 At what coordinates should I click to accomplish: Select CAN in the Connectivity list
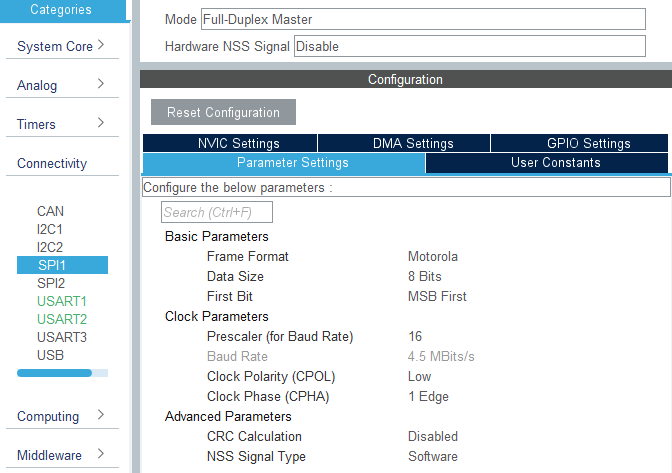pyautogui.click(x=50, y=211)
